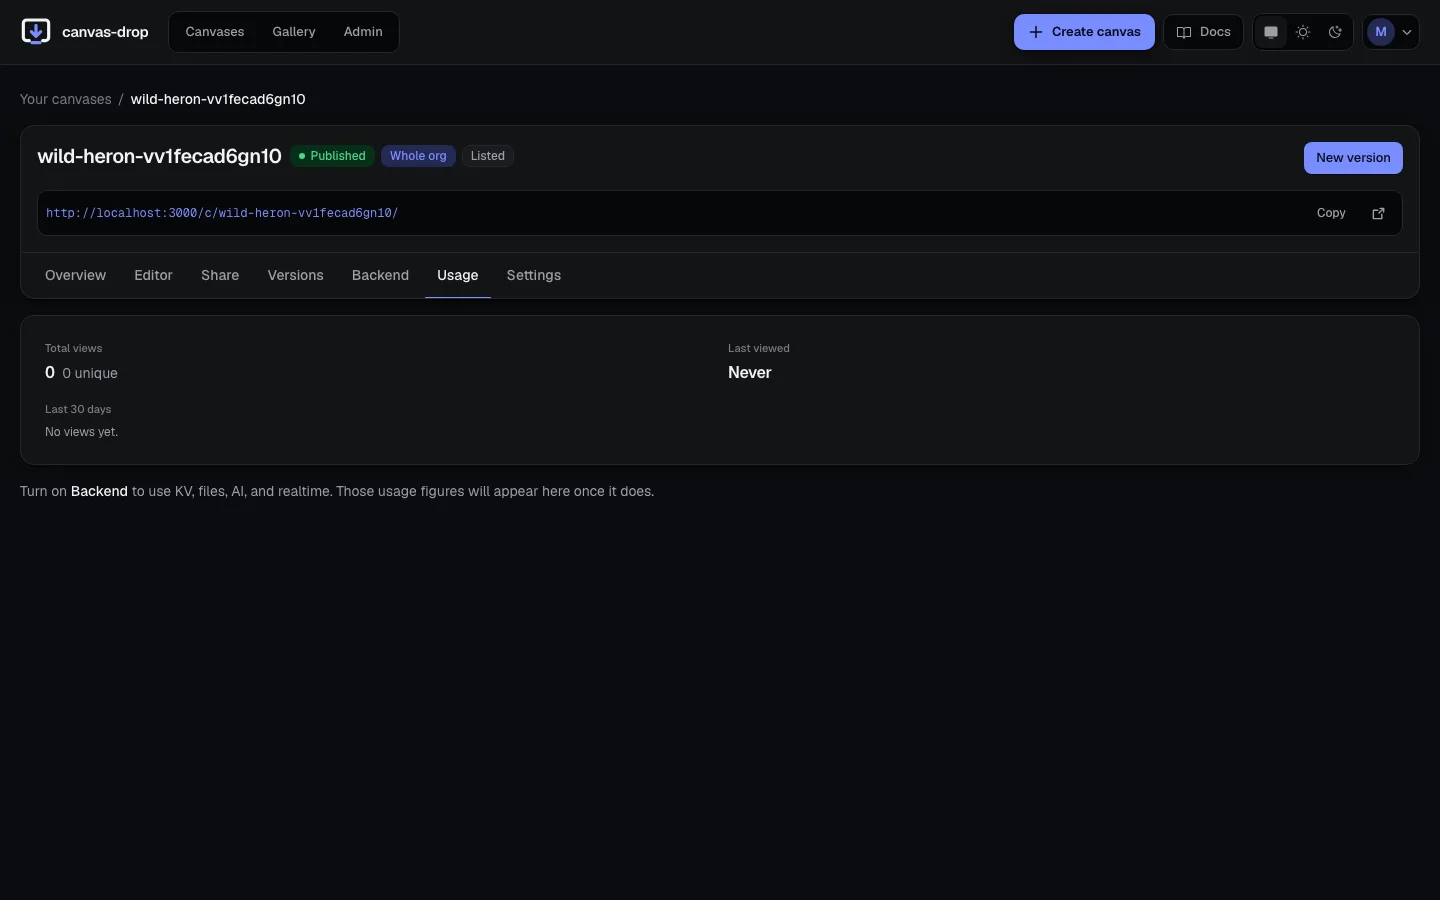Viewport: 1440px width, 900px height.
Task: Click the New version button
Action: pos(1353,158)
